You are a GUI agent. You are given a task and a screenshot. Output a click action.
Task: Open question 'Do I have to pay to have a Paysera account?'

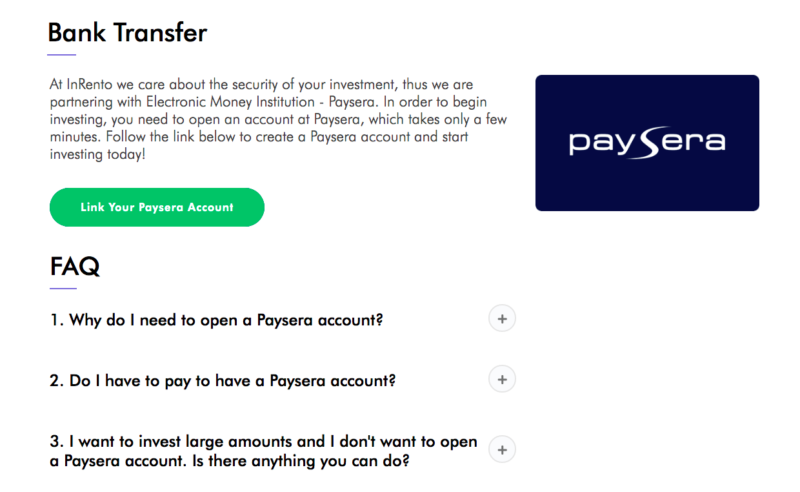(x=222, y=381)
